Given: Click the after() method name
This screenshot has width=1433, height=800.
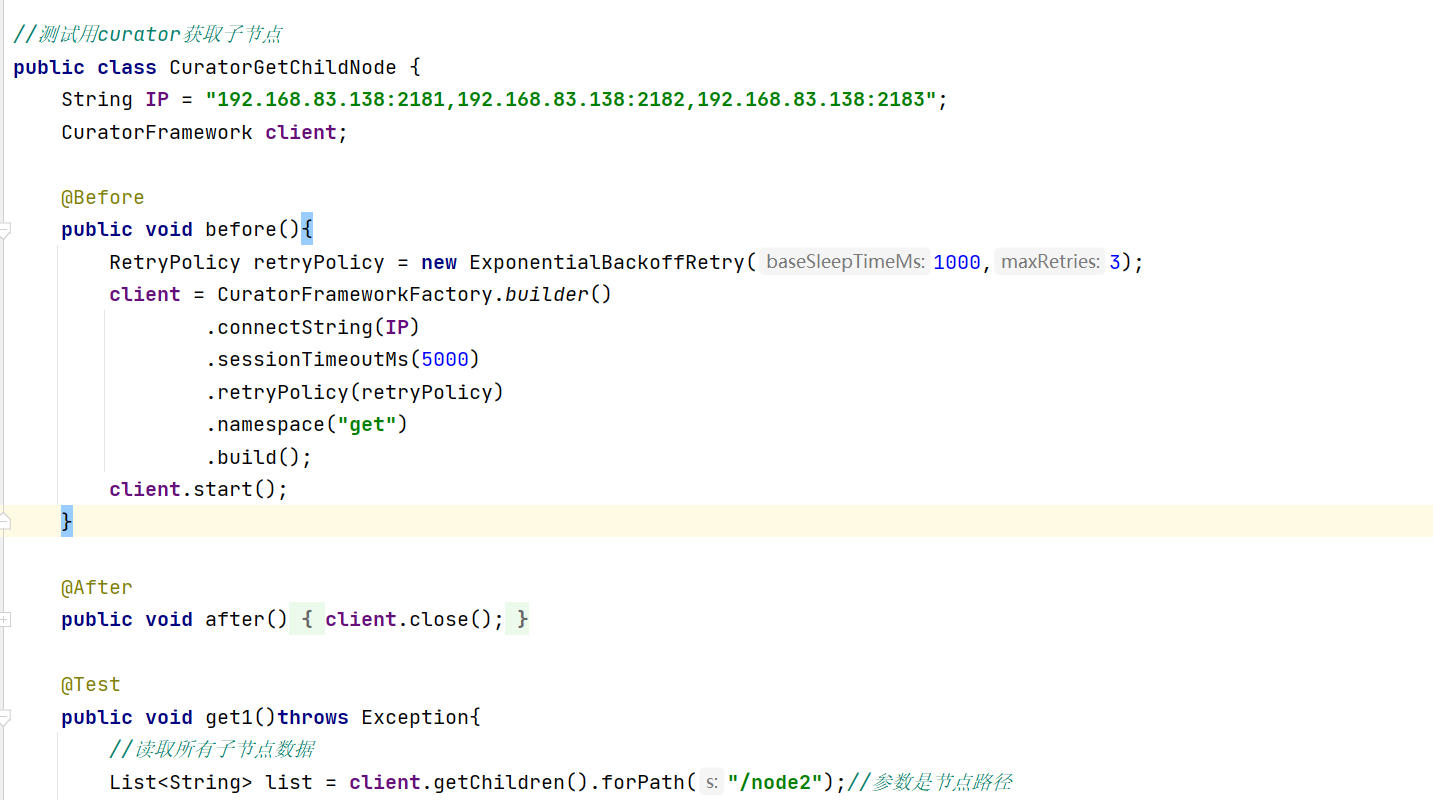Looking at the screenshot, I should [x=235, y=619].
